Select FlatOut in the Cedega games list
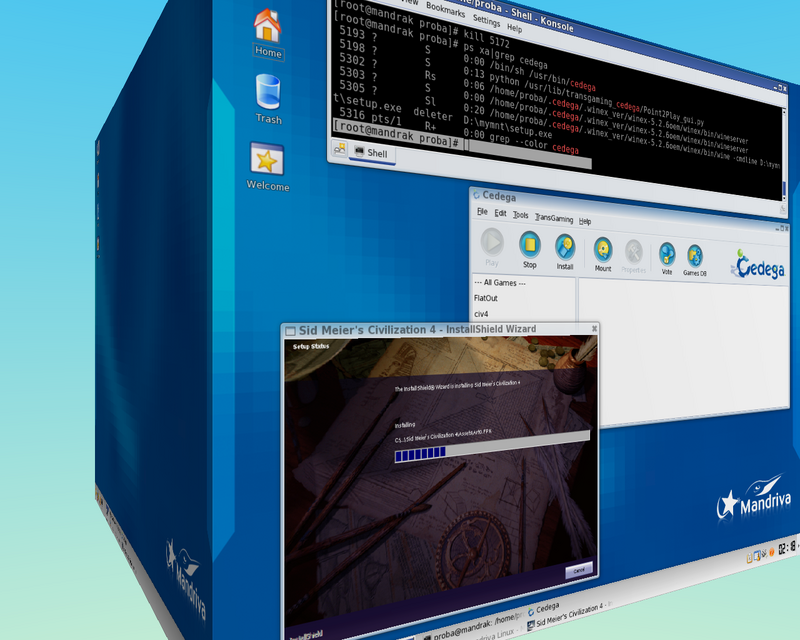Image resolution: width=800 pixels, height=640 pixels. 486,298
